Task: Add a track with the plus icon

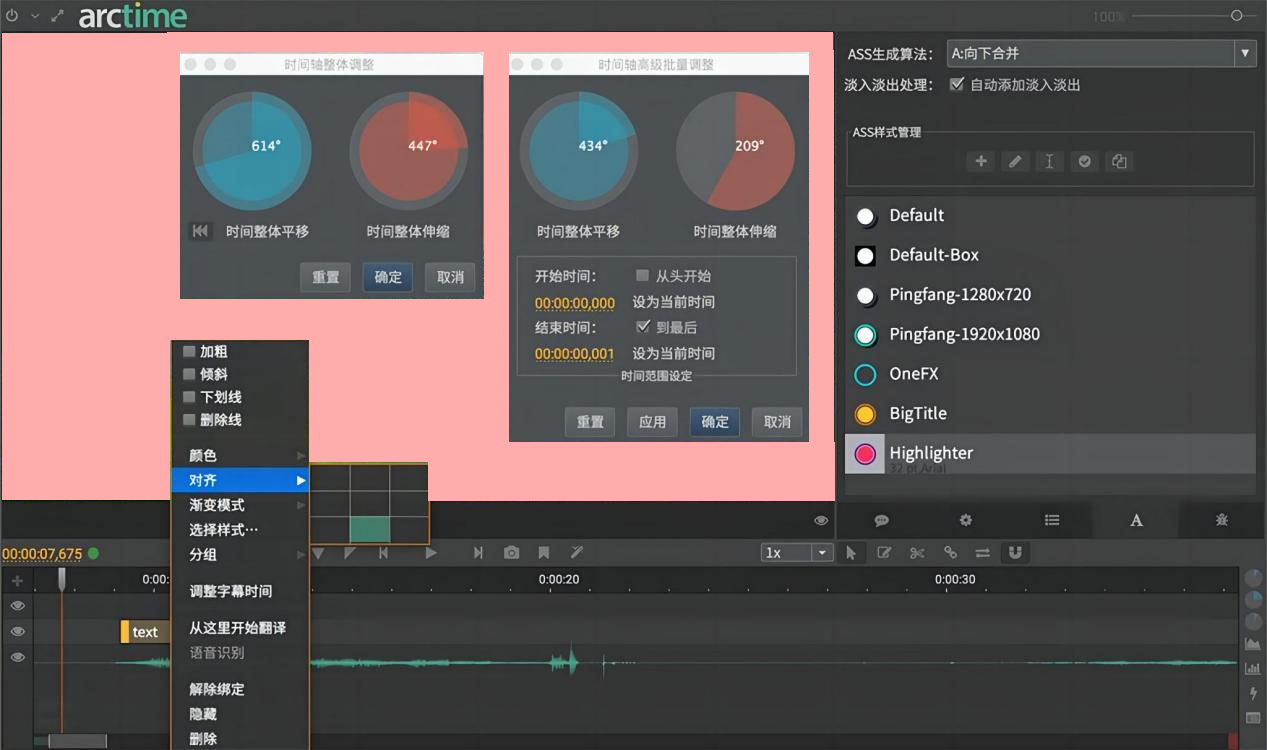Action: pyautogui.click(x=17, y=580)
